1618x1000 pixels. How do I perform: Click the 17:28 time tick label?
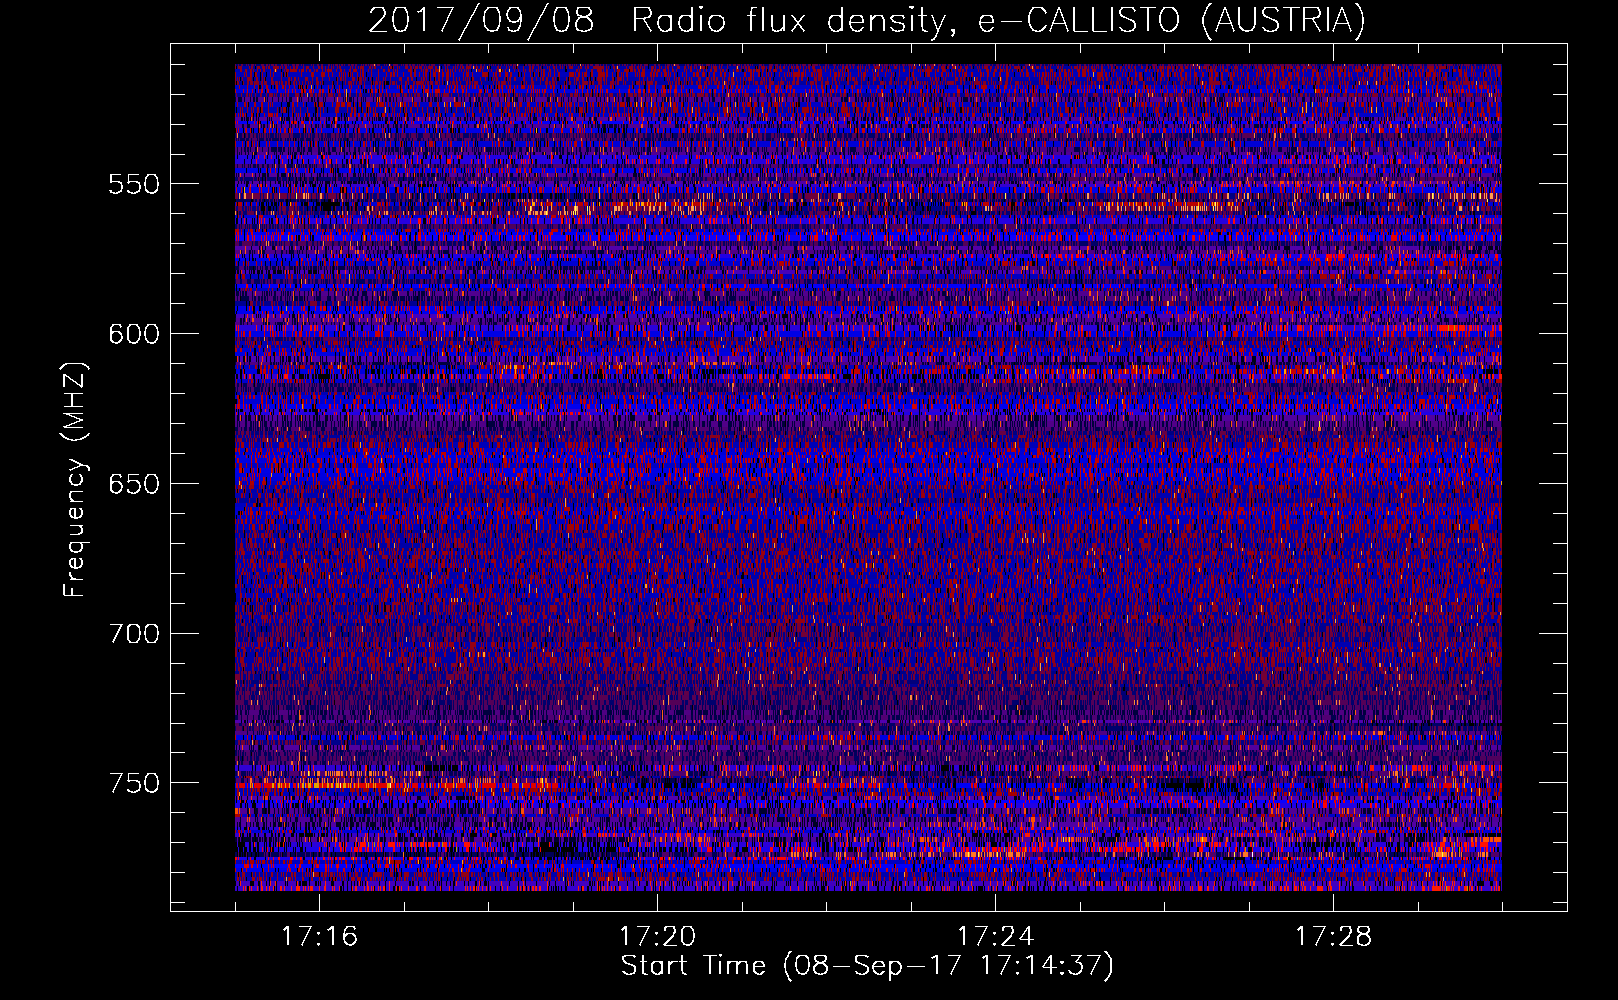1333,937
